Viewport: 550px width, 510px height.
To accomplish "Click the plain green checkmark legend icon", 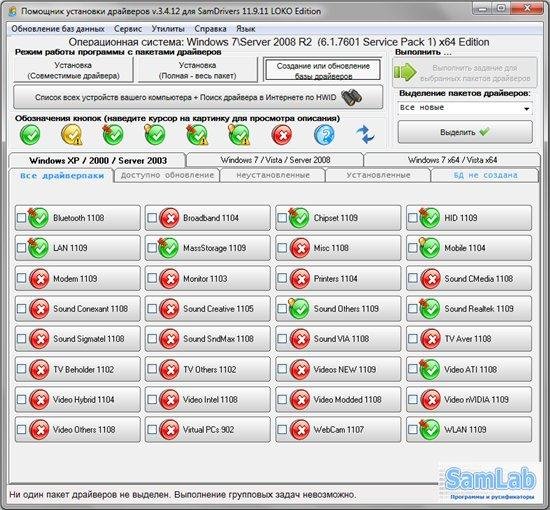I will coord(30,135).
